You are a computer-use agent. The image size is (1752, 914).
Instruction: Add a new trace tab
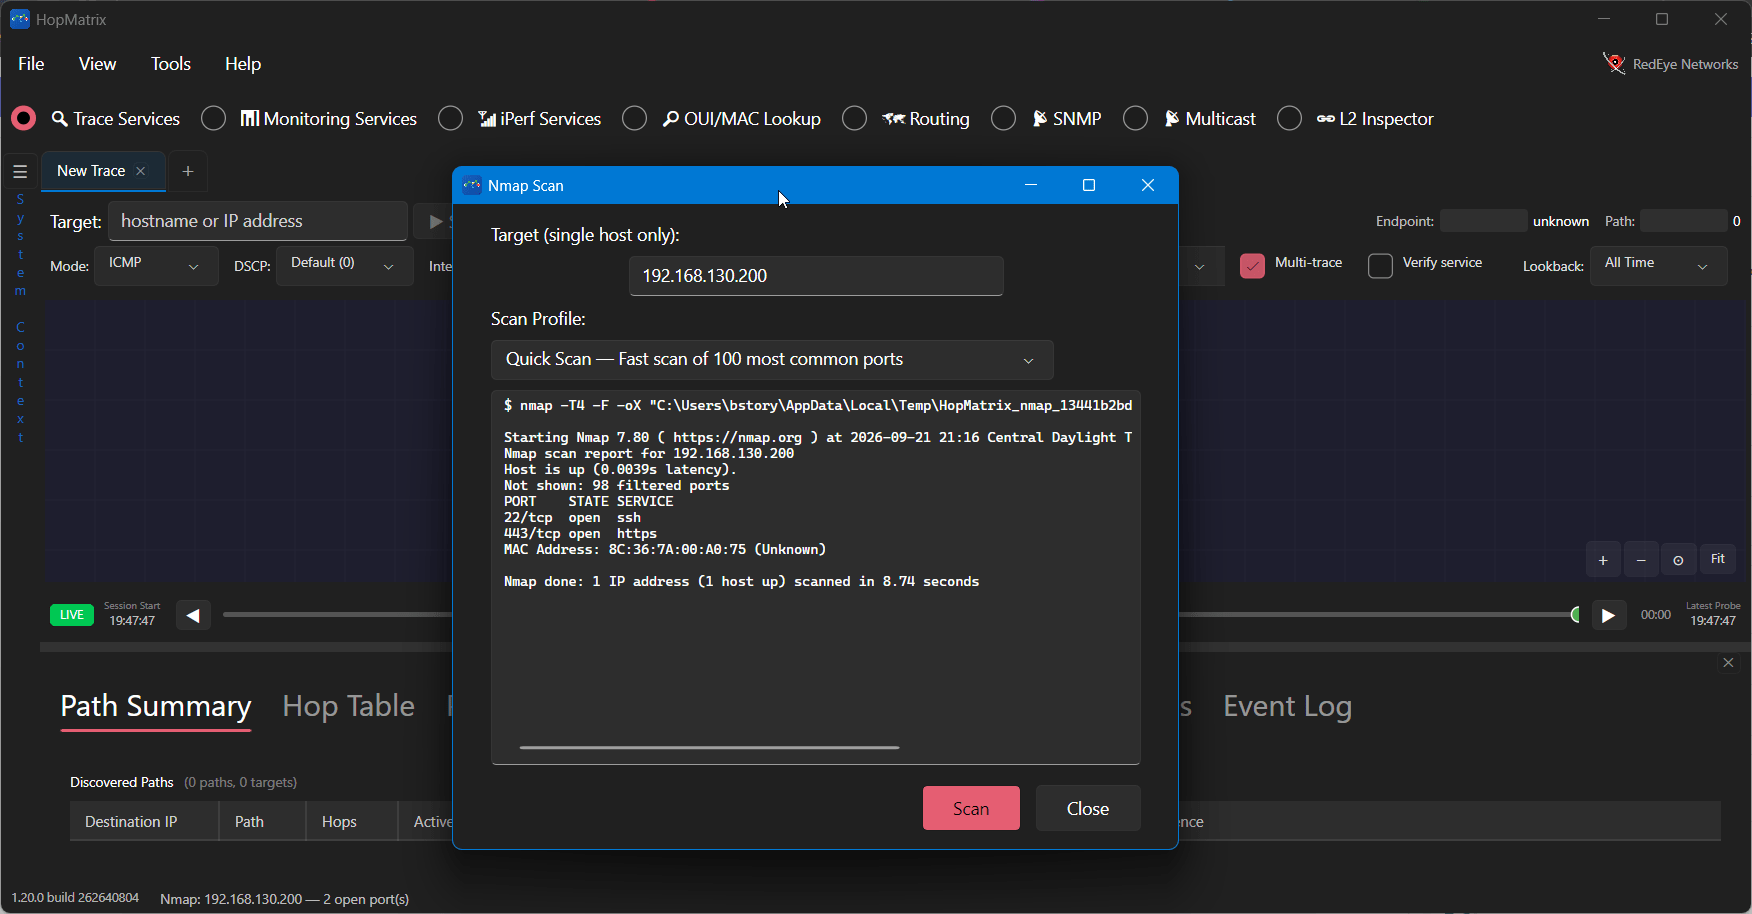click(187, 171)
